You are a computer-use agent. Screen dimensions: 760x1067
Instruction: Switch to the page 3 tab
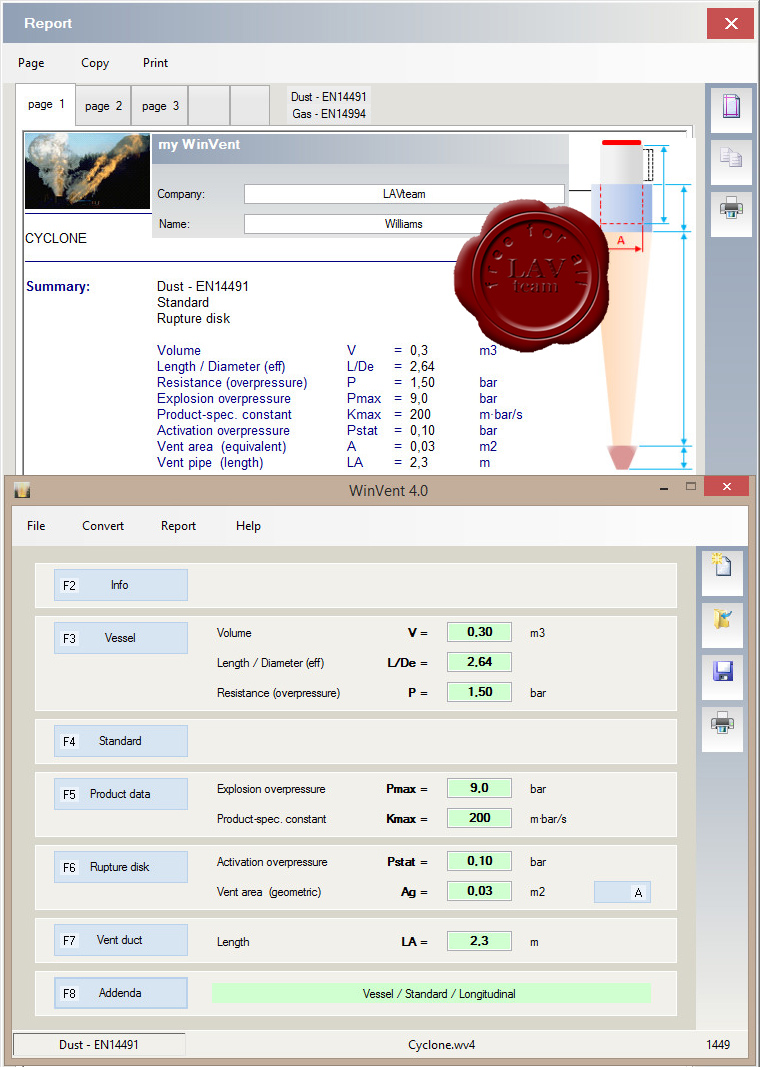coord(160,105)
